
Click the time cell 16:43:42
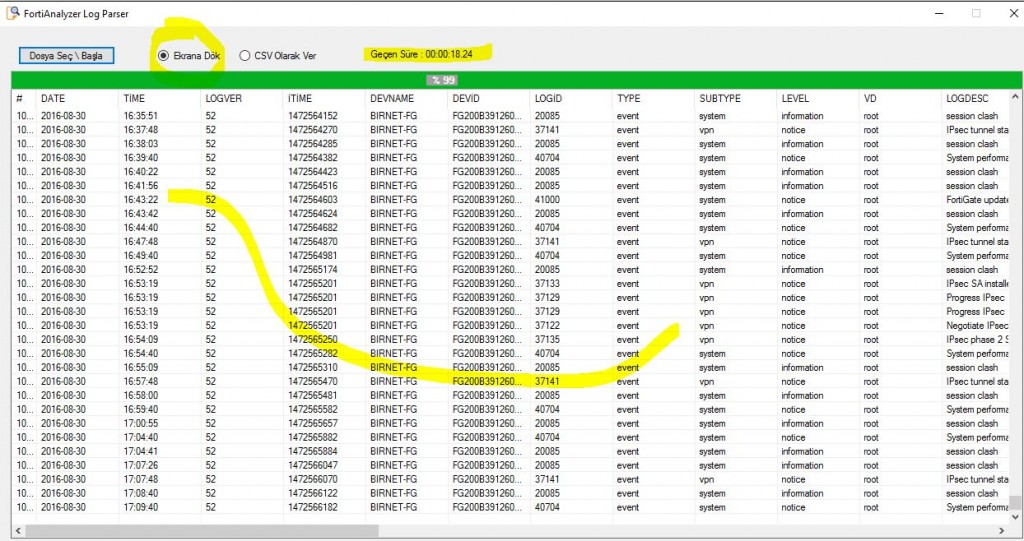(x=140, y=214)
